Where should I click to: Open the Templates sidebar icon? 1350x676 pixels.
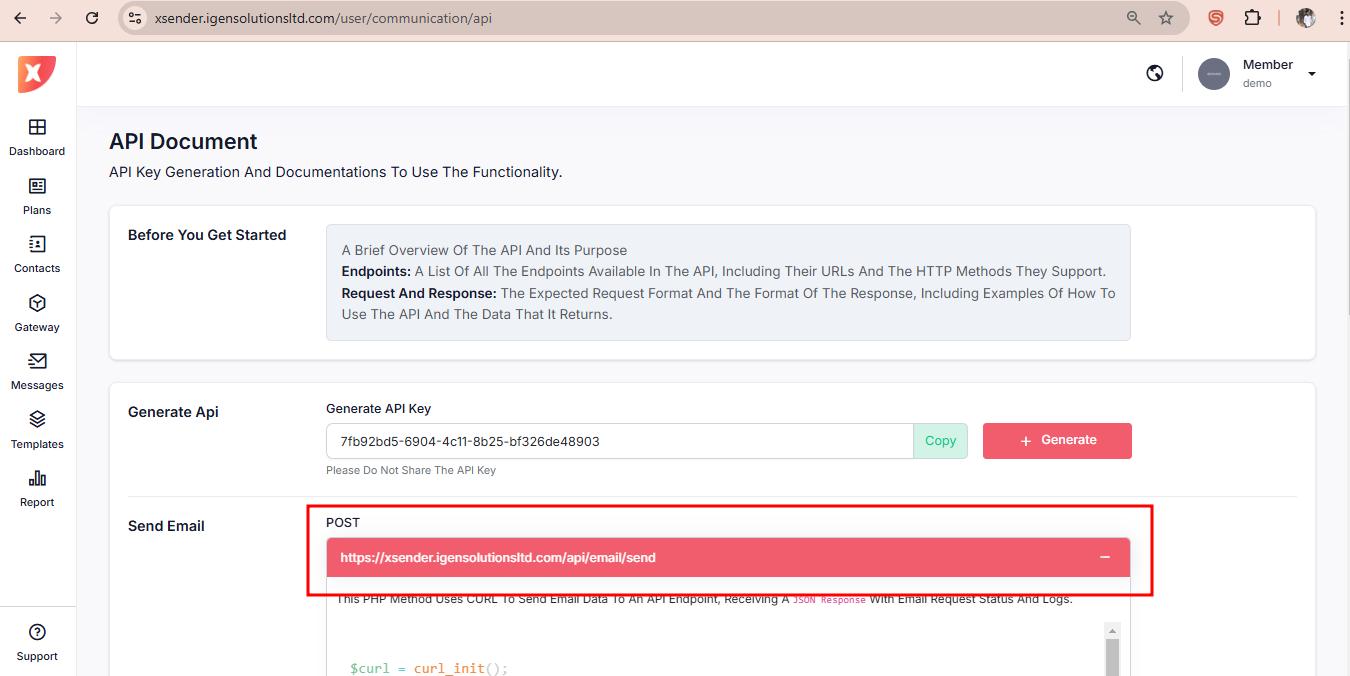point(37,430)
